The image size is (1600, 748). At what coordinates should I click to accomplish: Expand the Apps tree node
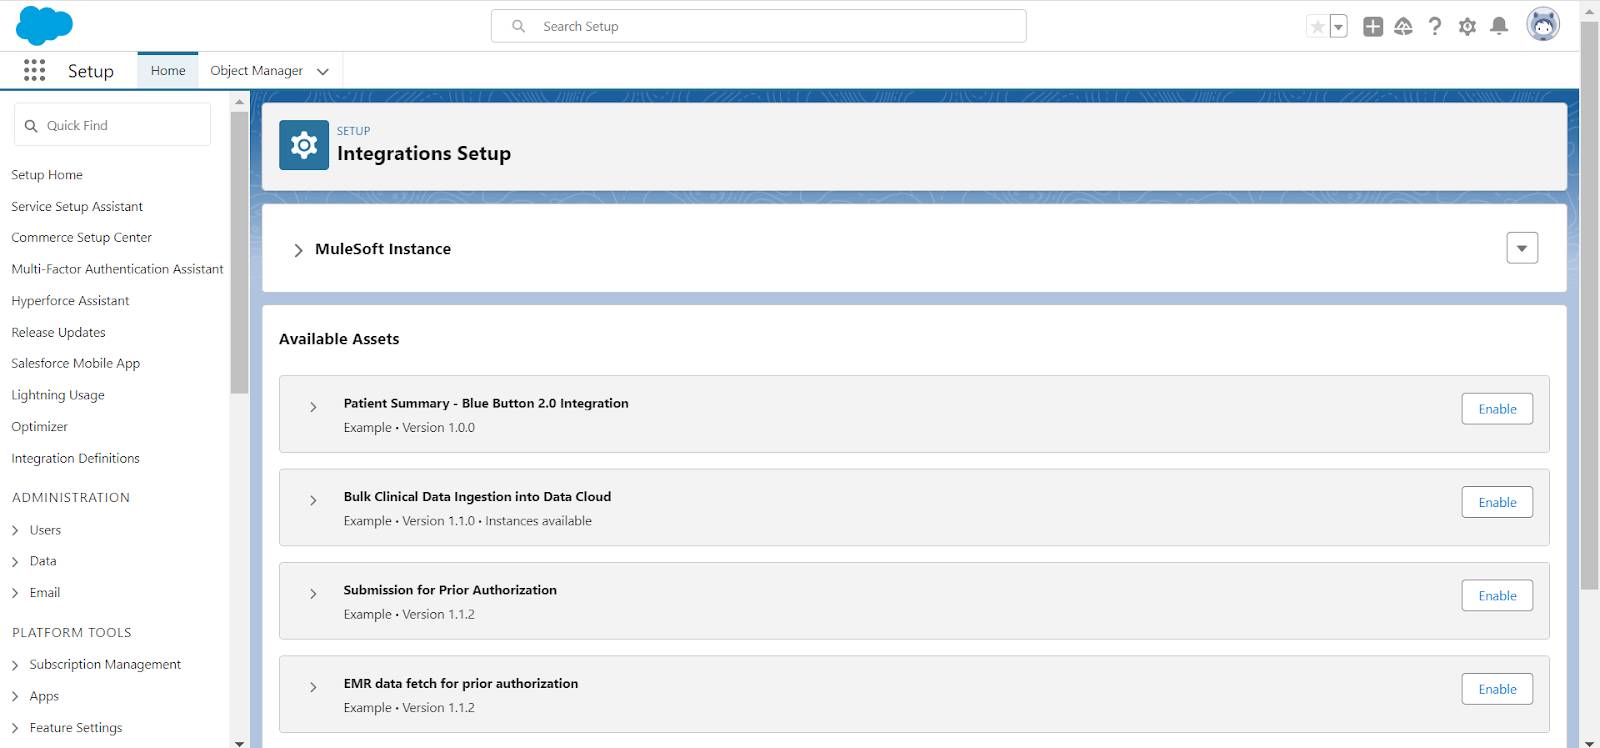[15, 697]
